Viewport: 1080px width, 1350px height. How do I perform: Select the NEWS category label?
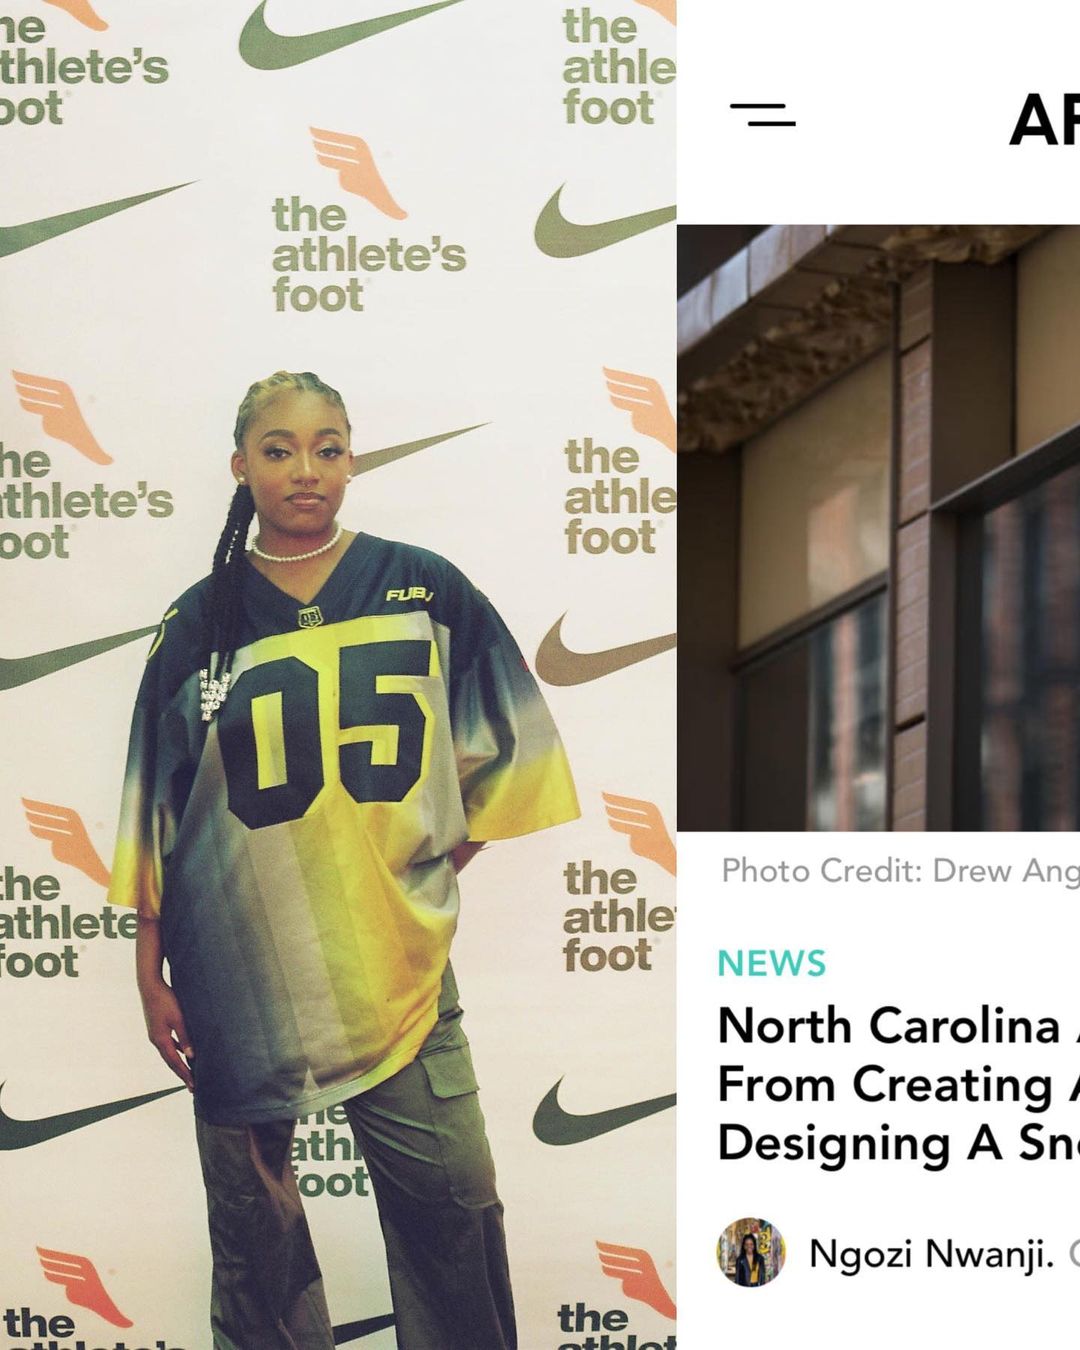(x=772, y=963)
